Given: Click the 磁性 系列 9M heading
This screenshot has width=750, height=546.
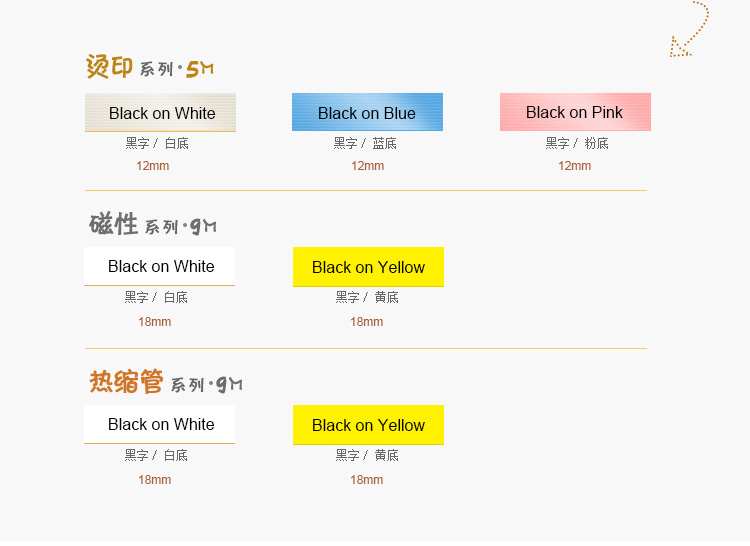Looking at the screenshot, I should pos(153,224).
